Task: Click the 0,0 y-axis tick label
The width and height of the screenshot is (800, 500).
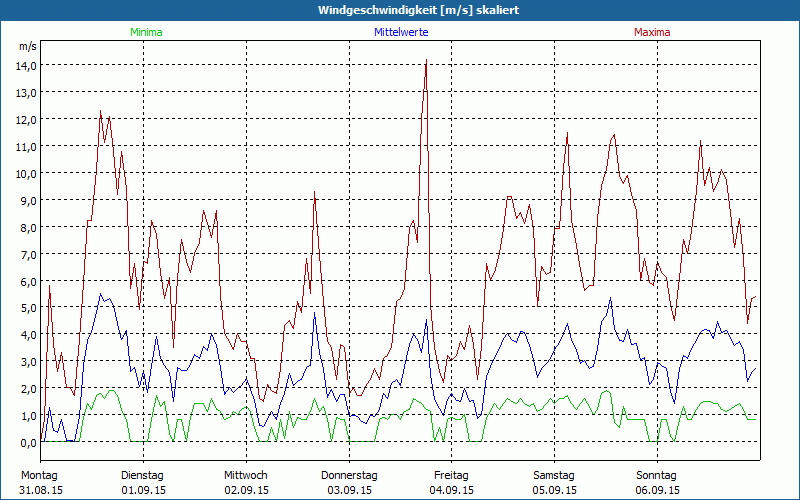Action: (25, 442)
